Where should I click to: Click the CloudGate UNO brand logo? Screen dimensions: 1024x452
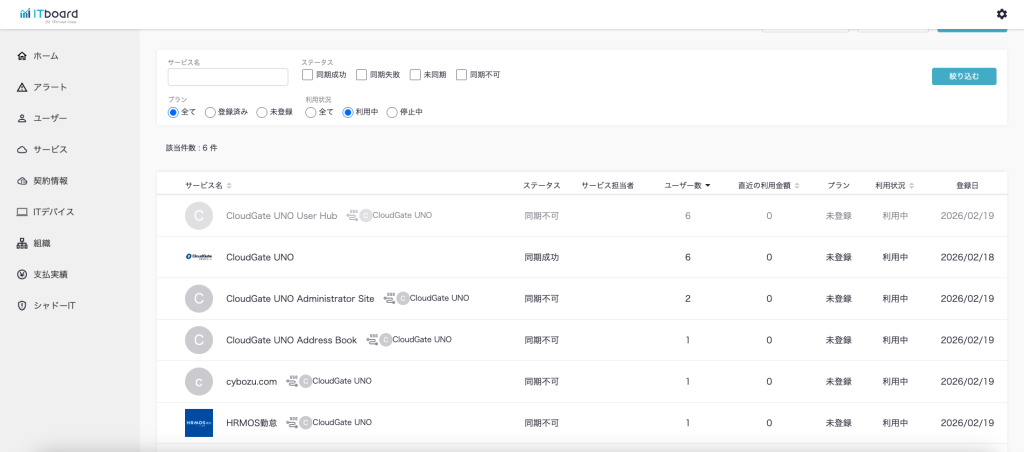(199, 257)
